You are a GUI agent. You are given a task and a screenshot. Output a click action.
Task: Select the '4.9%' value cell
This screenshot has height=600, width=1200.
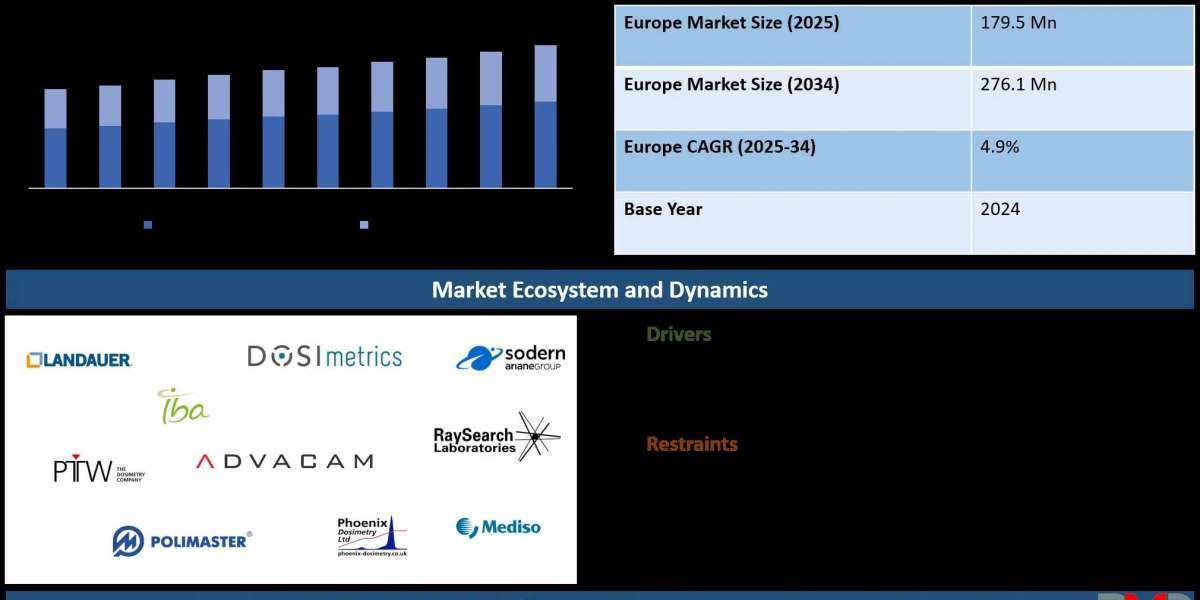(1082, 161)
